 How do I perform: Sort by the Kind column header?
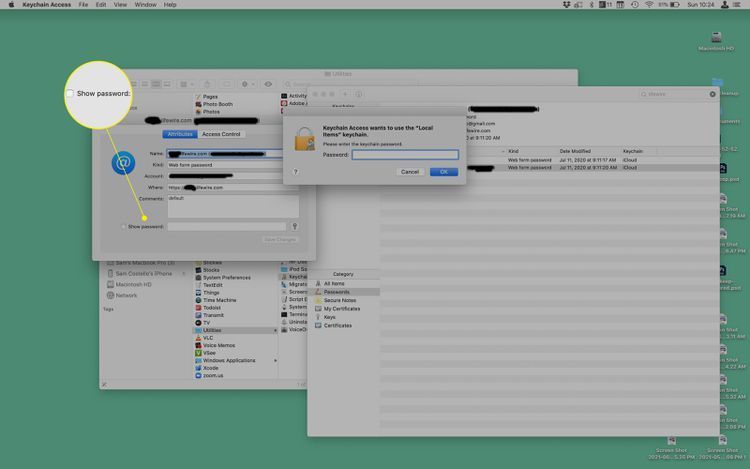pos(515,151)
